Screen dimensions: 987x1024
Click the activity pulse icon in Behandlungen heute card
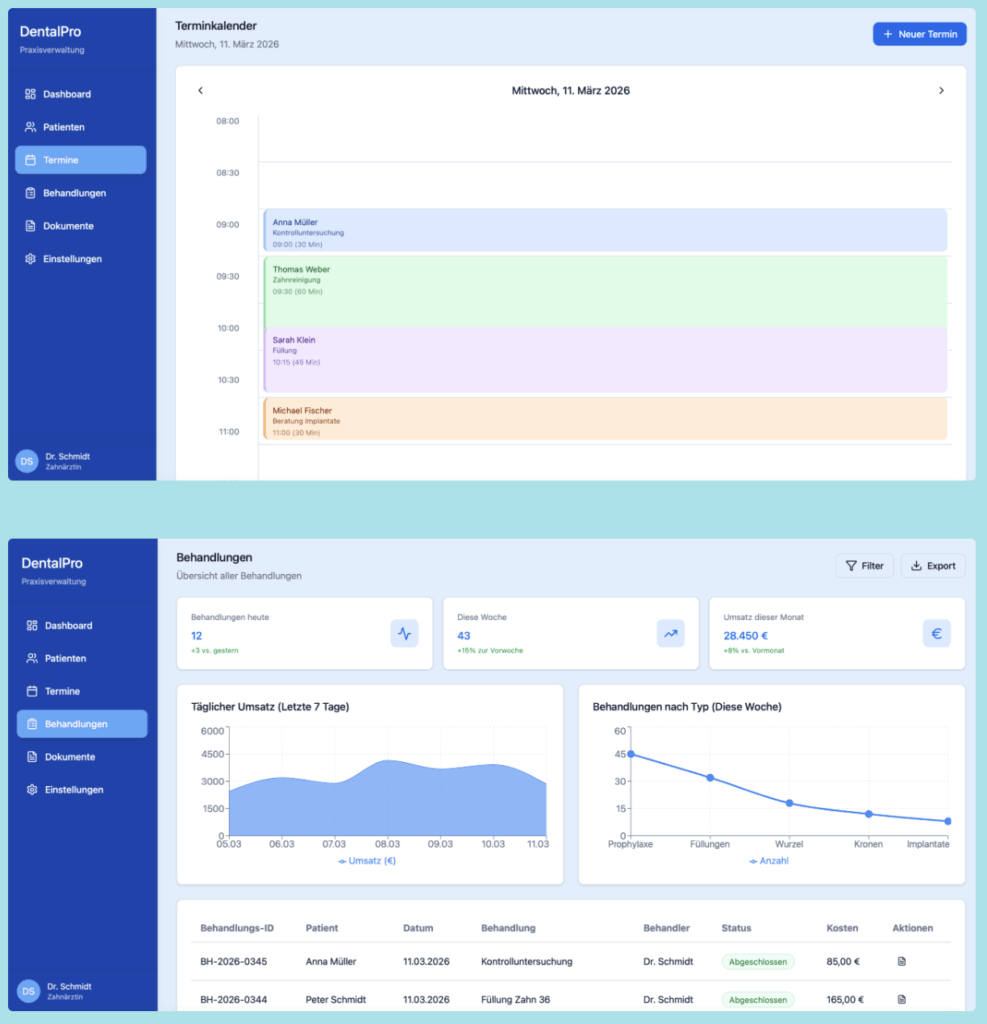coord(404,633)
